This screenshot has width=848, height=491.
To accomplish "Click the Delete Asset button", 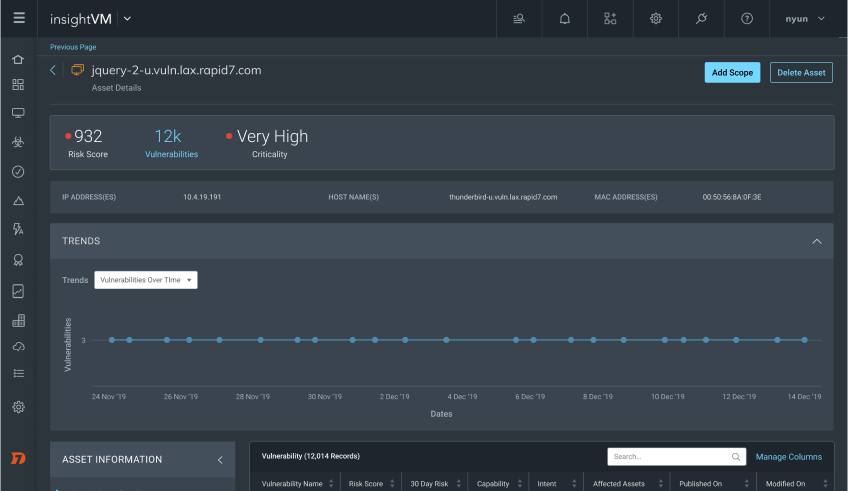I will [x=801, y=72].
